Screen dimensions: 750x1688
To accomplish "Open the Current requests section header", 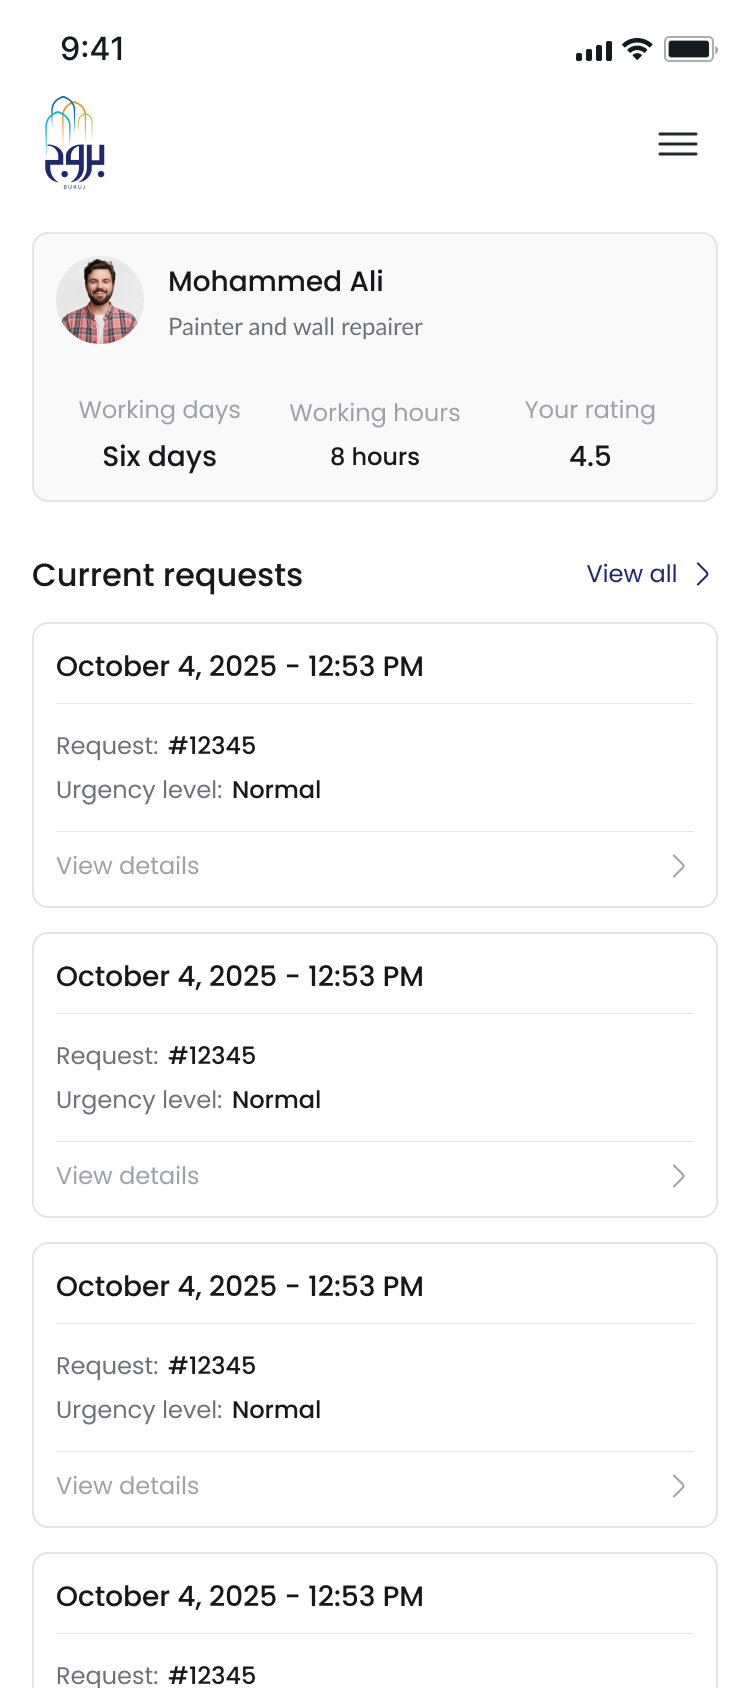I will pos(167,575).
